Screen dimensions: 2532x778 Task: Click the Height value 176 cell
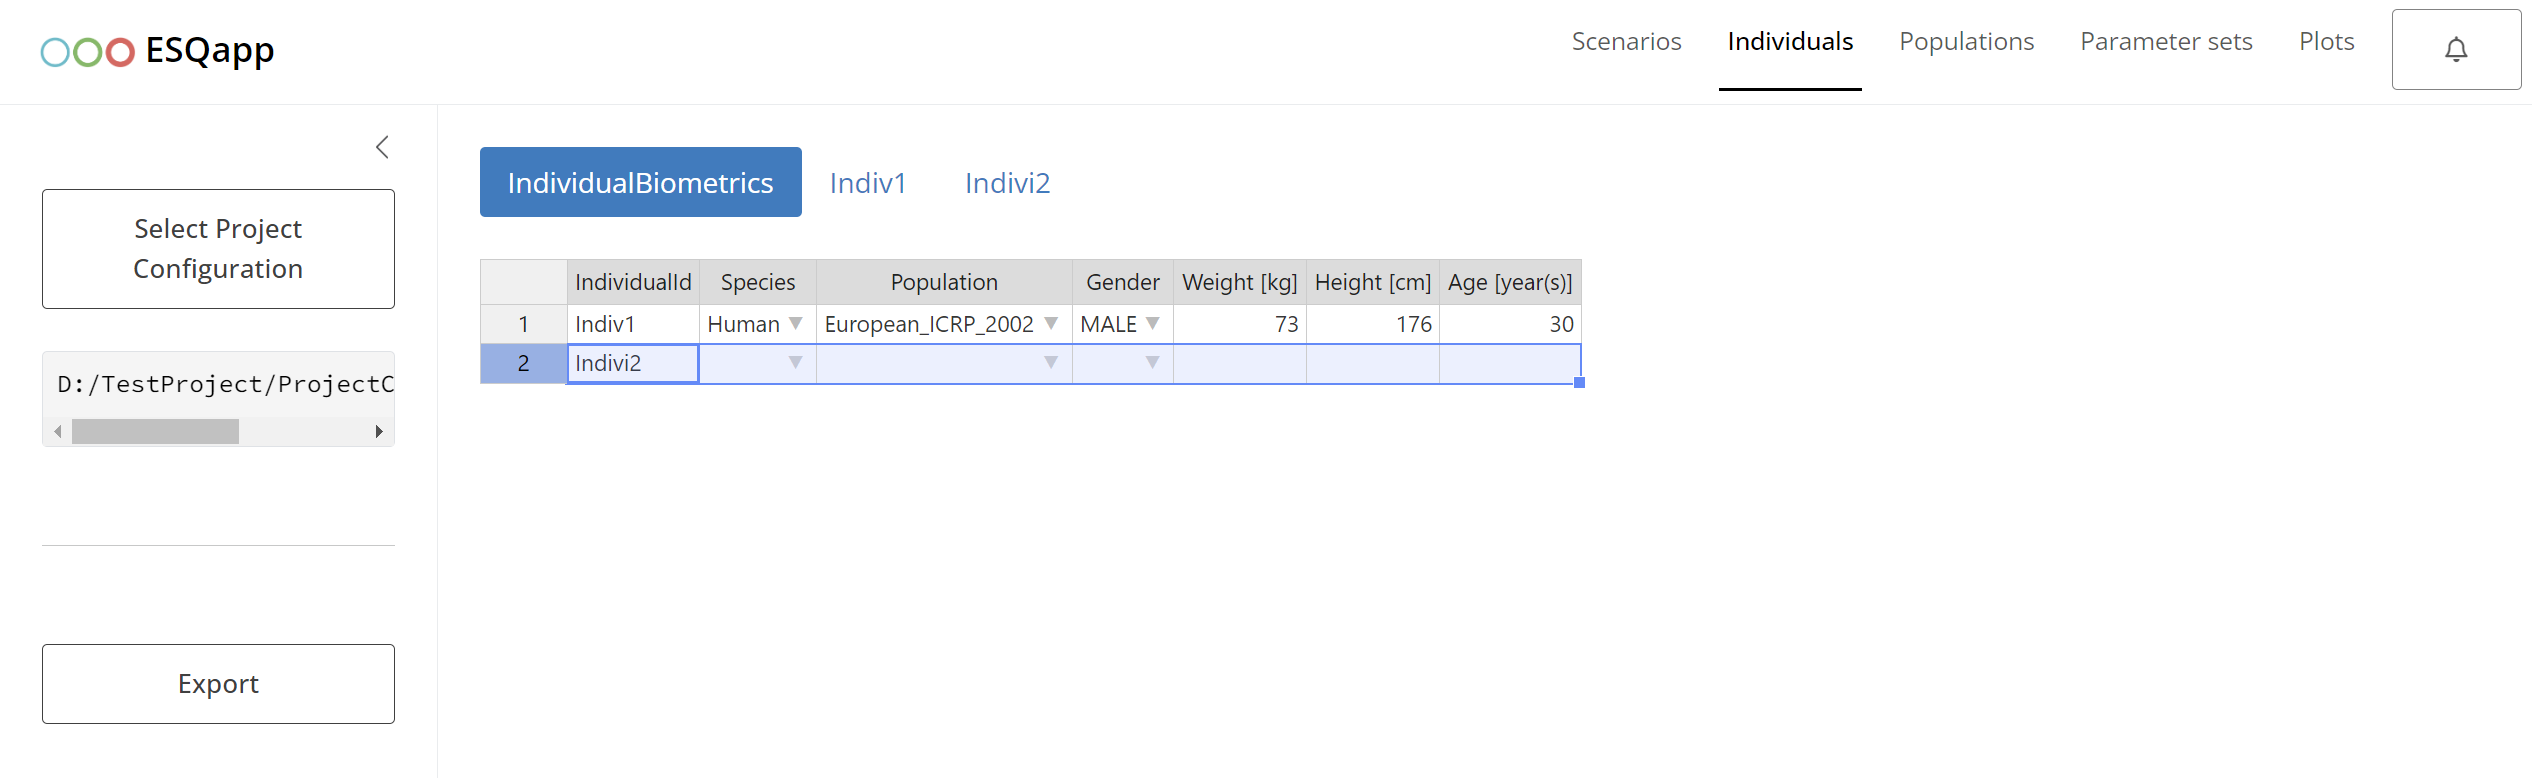(x=1373, y=324)
